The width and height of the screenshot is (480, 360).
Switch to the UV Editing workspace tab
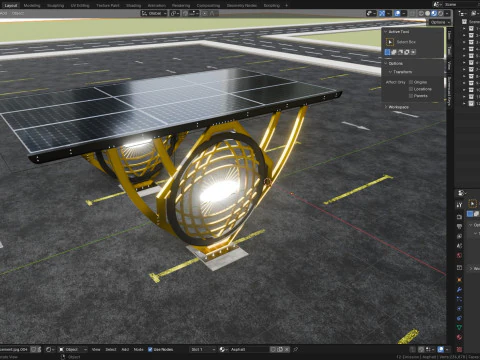[x=80, y=5]
